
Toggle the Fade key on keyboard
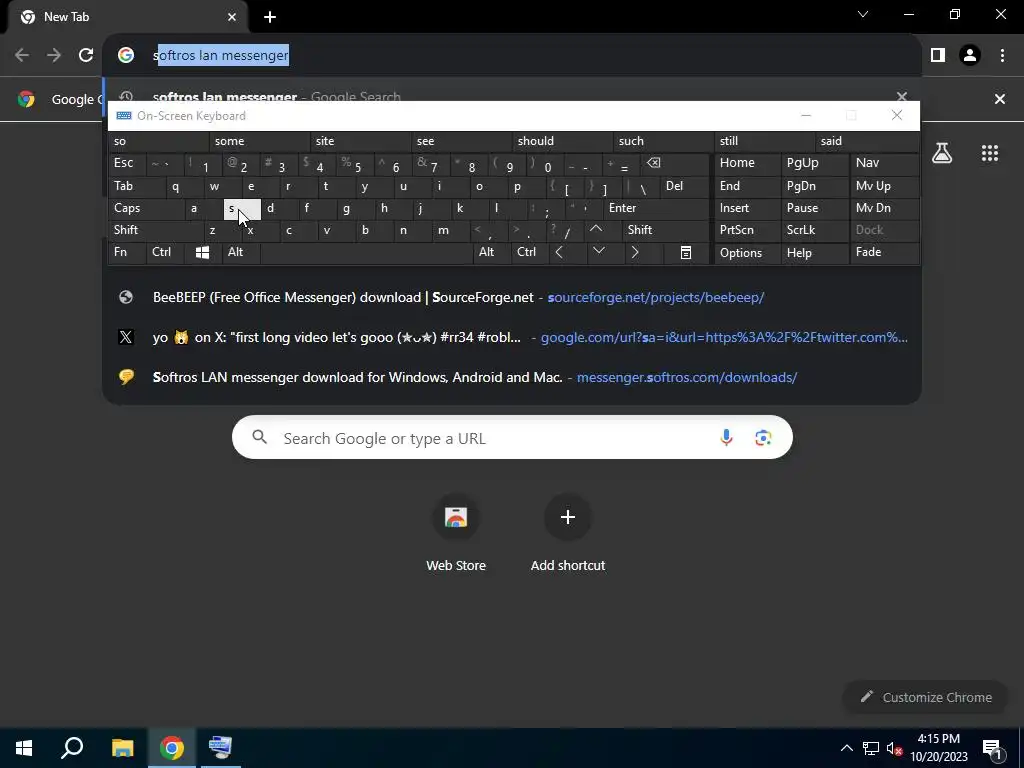tap(884, 253)
